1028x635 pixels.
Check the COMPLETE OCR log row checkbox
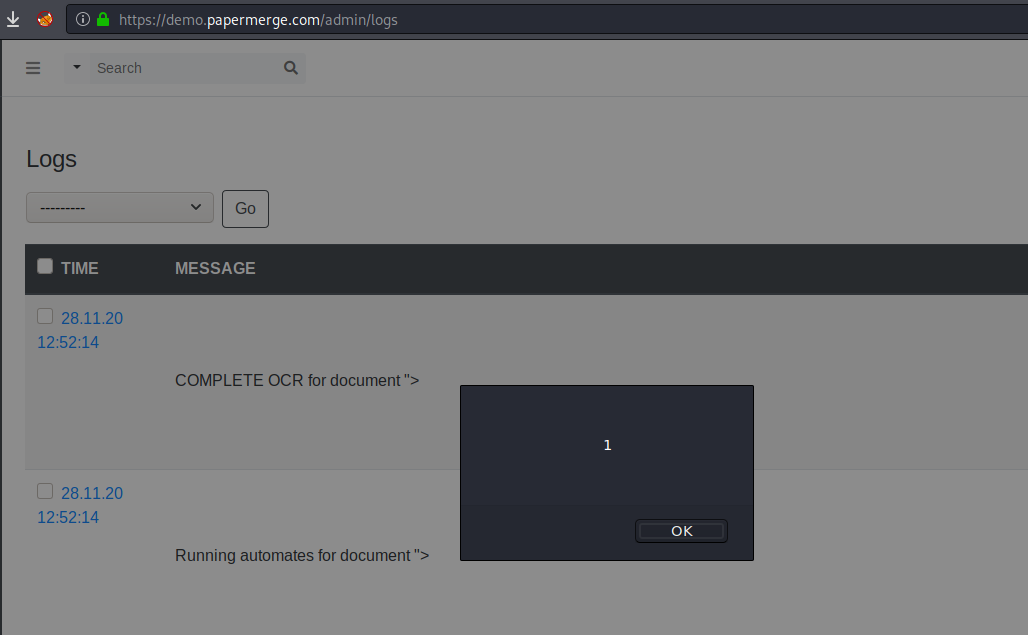click(x=45, y=317)
